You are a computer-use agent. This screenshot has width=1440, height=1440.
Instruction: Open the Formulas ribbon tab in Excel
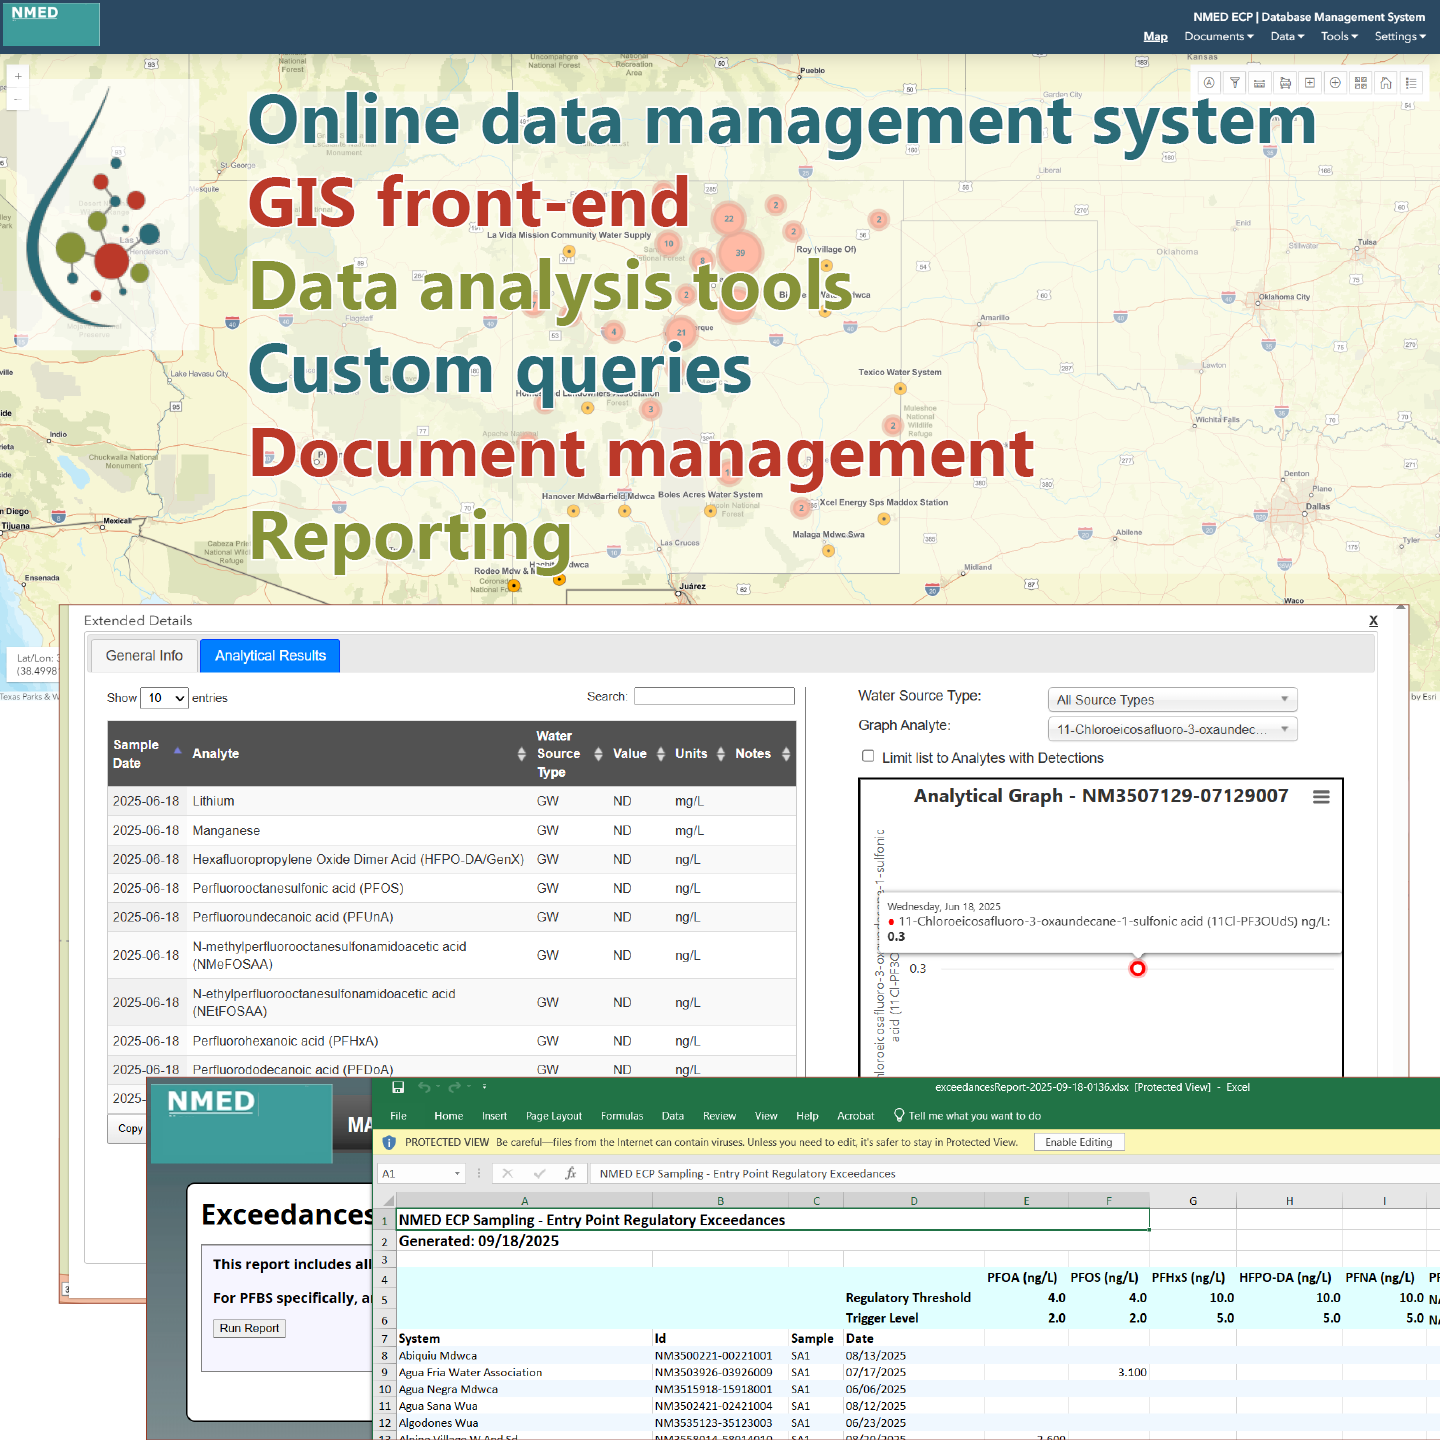(x=622, y=1116)
